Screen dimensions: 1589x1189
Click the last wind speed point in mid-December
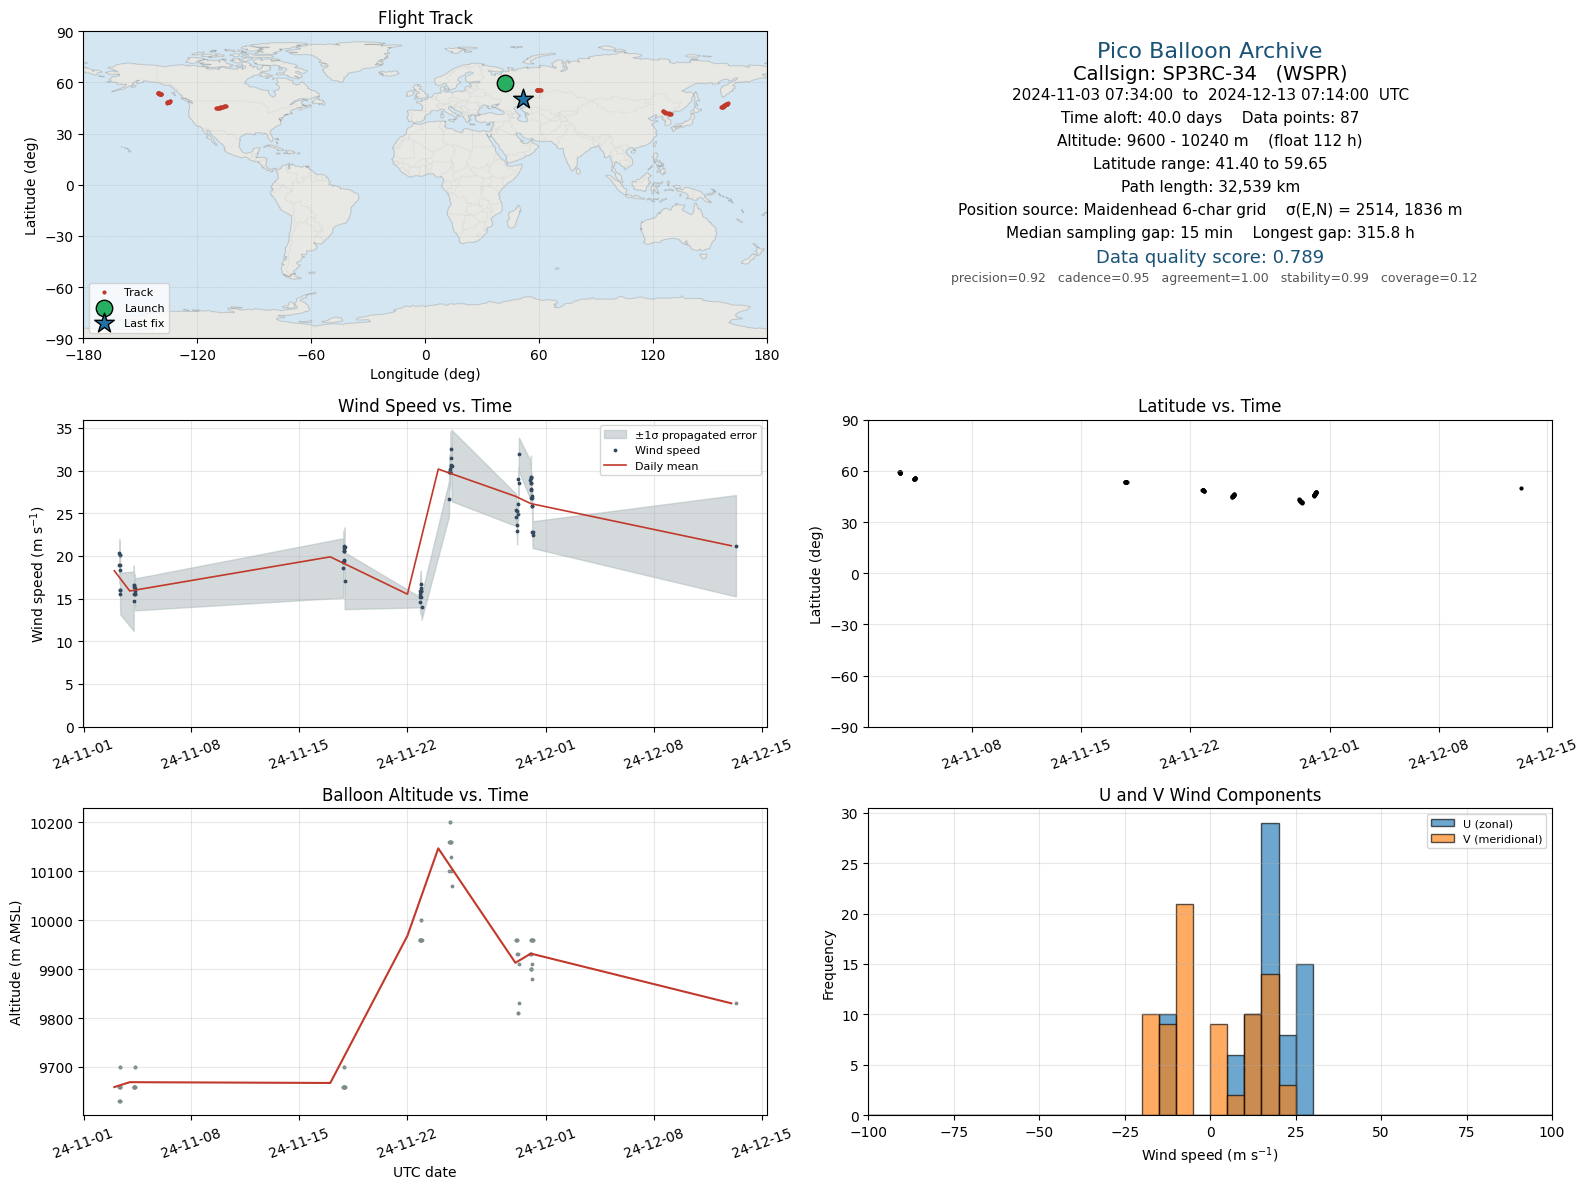click(736, 546)
